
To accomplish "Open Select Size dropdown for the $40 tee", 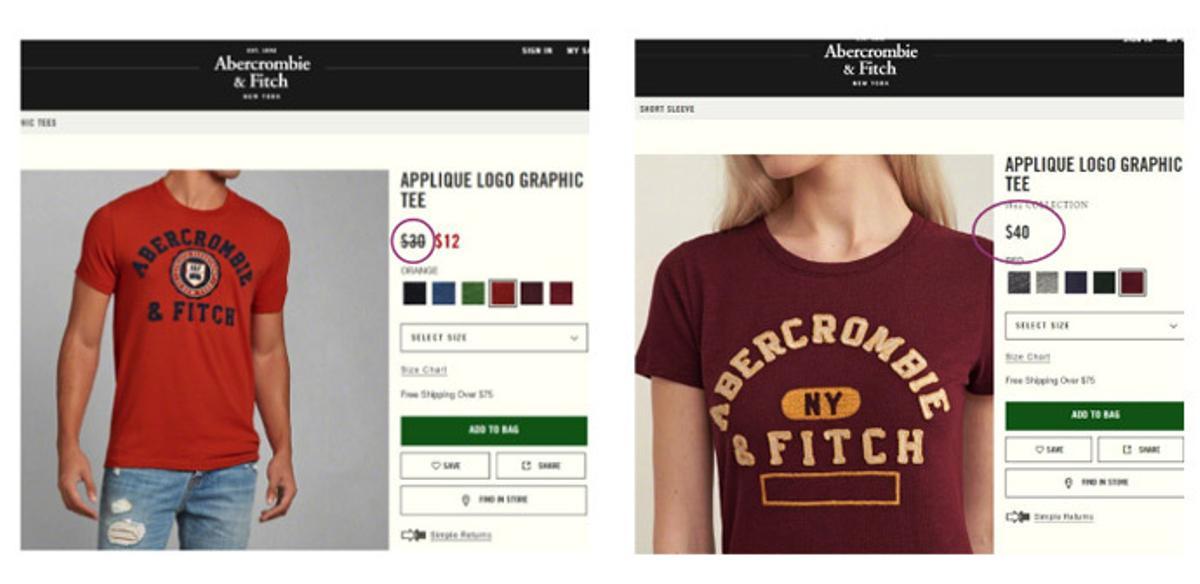I will click(1094, 326).
